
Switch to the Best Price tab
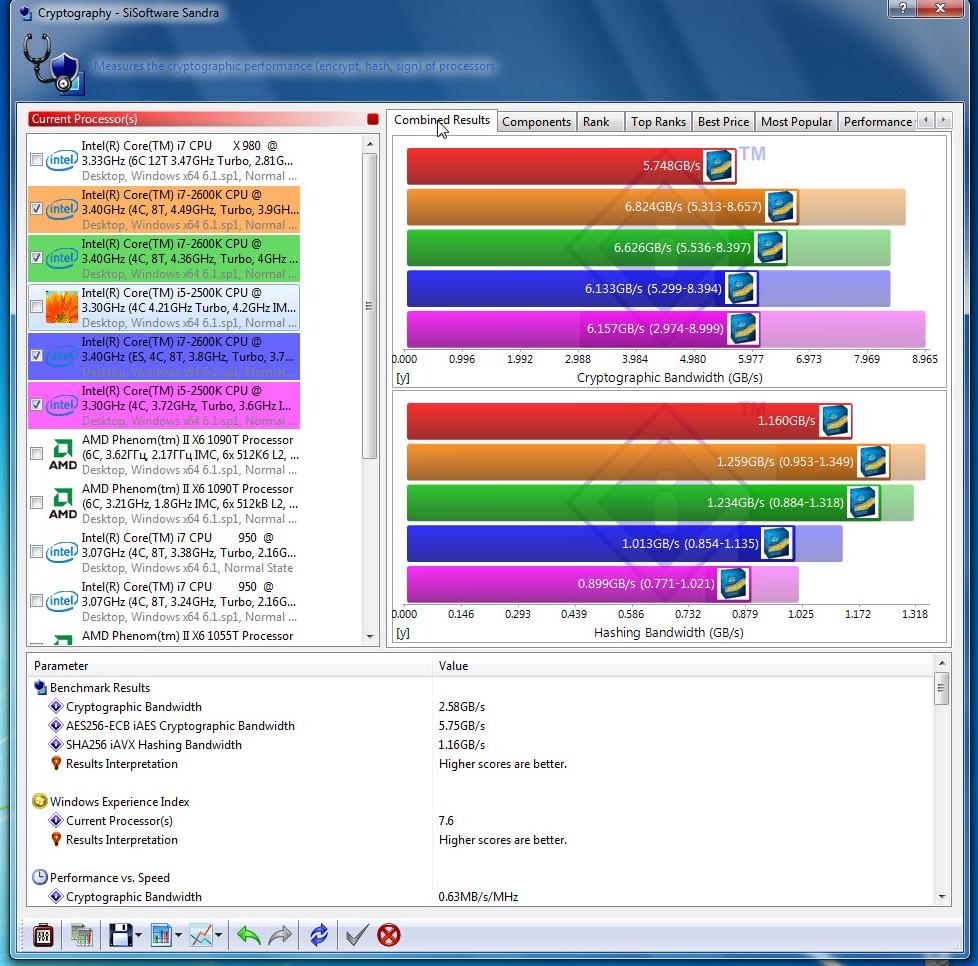pyautogui.click(x=724, y=122)
